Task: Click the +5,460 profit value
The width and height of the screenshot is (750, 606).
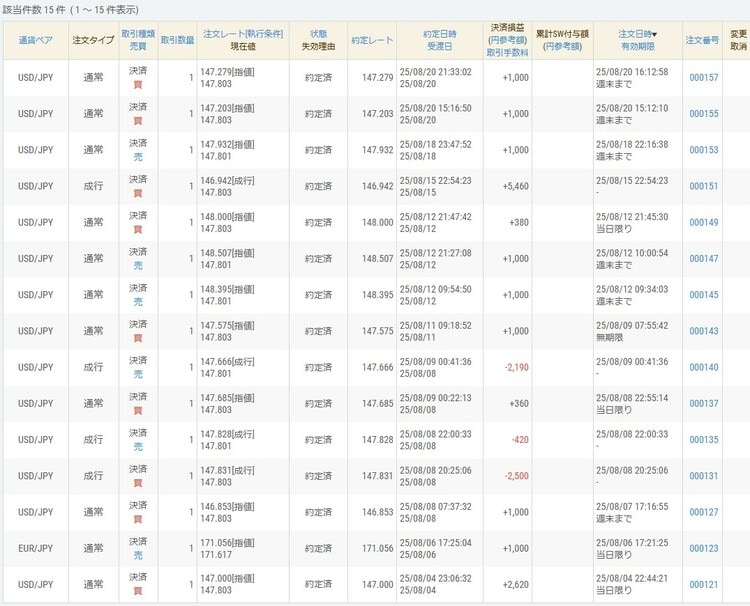Action: pos(516,186)
